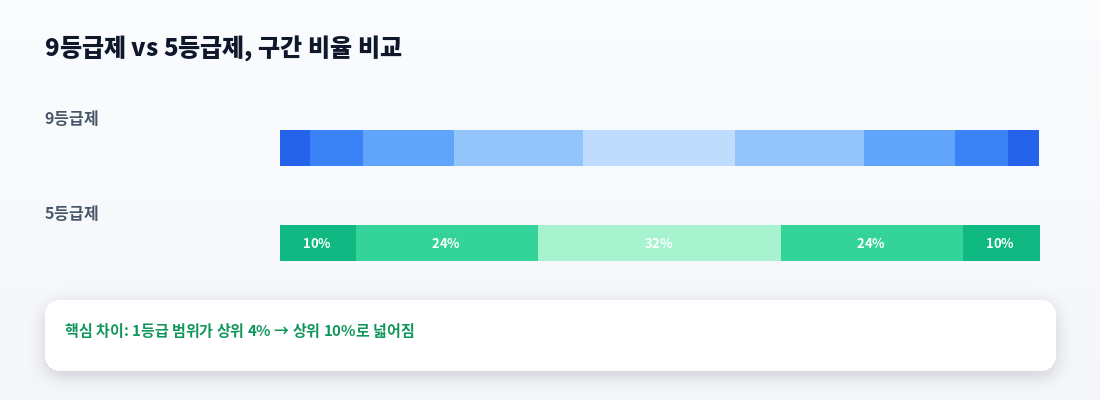
Task: Click the sixth blue segment from the left in the 9등급제 bar
Action: click(x=799, y=148)
